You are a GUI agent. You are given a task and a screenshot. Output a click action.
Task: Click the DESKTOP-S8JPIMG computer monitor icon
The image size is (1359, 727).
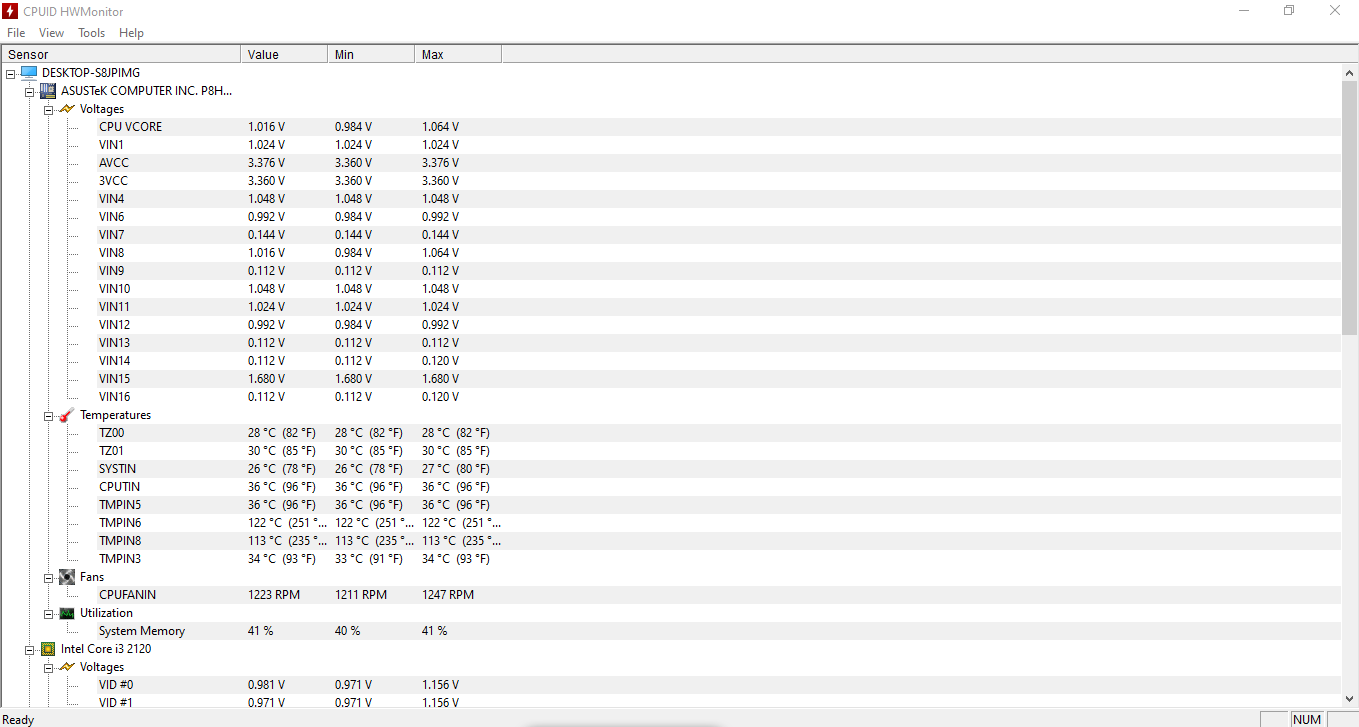(x=28, y=73)
